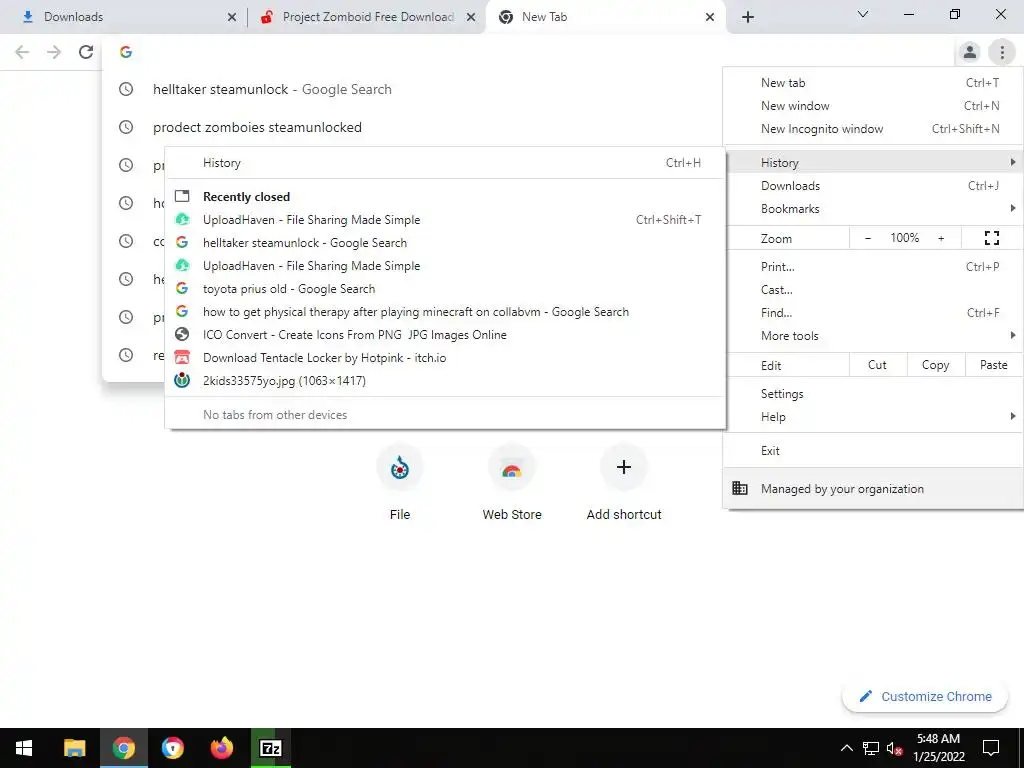This screenshot has width=1024, height=768.
Task: Open Downloads from the Chrome menu
Action: click(873, 185)
